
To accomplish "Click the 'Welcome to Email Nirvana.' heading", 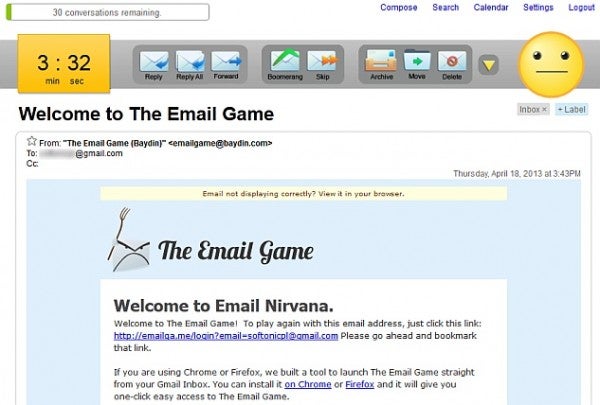I will 224,306.
